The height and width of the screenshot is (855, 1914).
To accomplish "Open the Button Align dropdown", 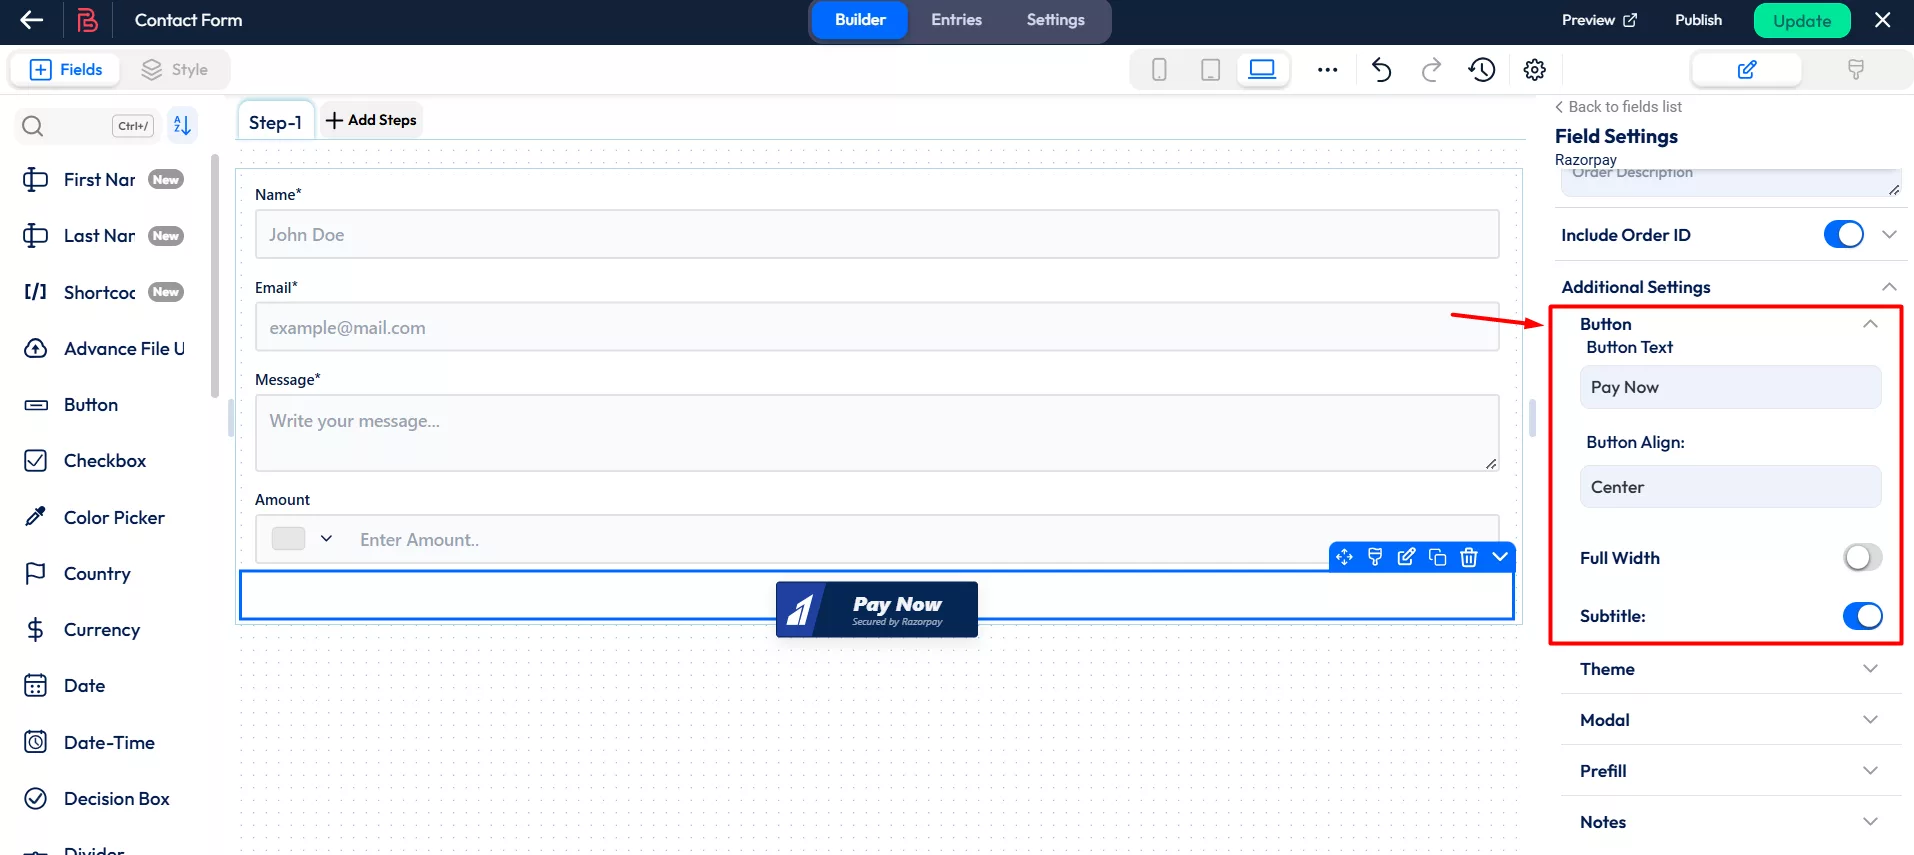I will (x=1729, y=487).
